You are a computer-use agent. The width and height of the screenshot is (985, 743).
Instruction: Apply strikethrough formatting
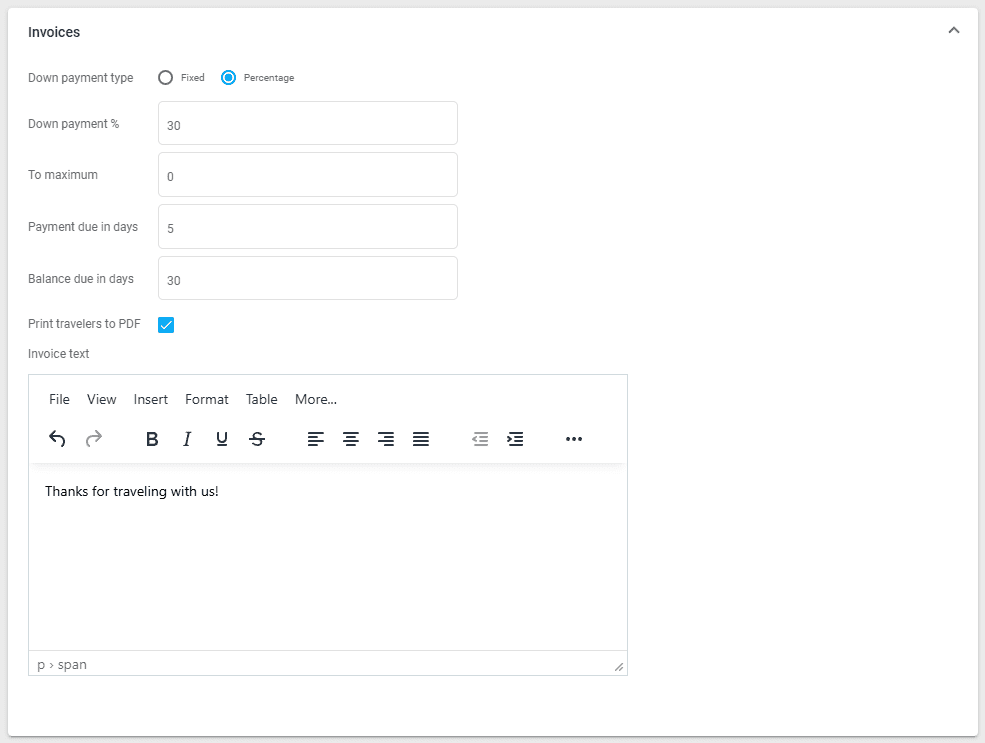[x=257, y=439]
